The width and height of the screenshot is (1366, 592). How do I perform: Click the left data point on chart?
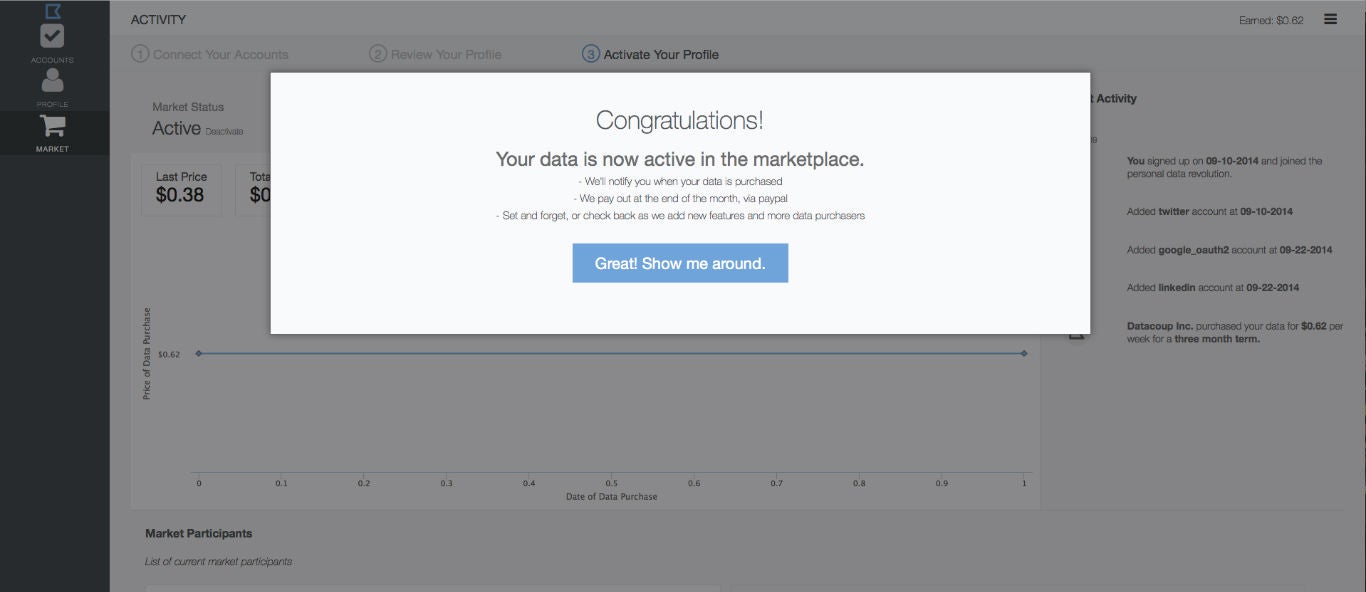coord(199,353)
